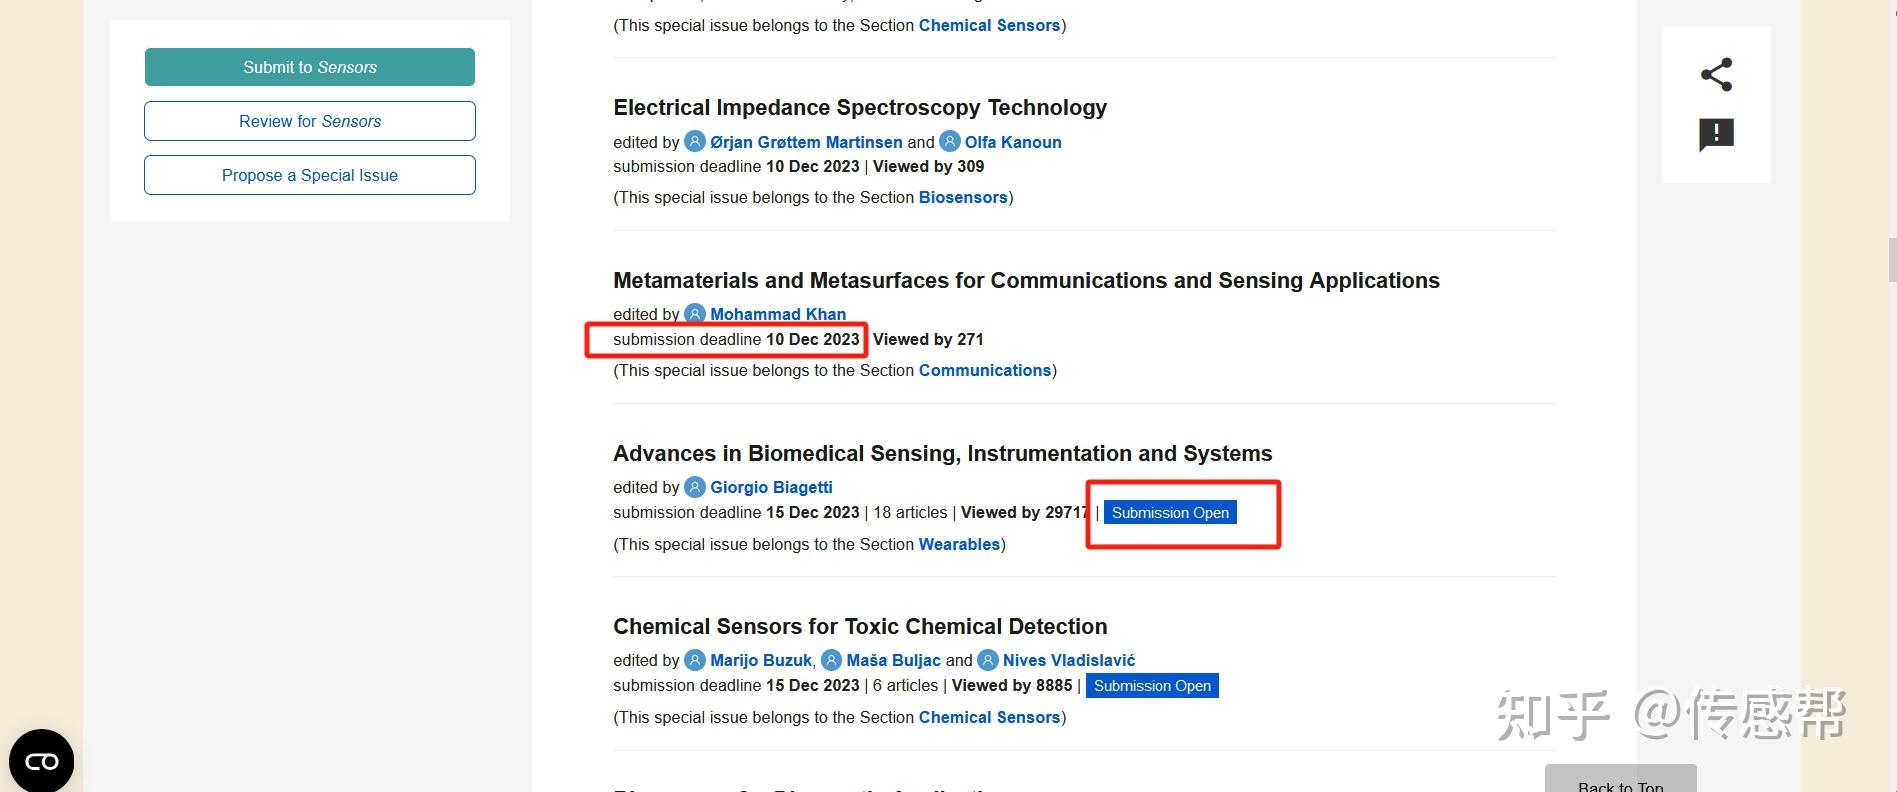Go to the Biosensors section link

pyautogui.click(x=962, y=197)
